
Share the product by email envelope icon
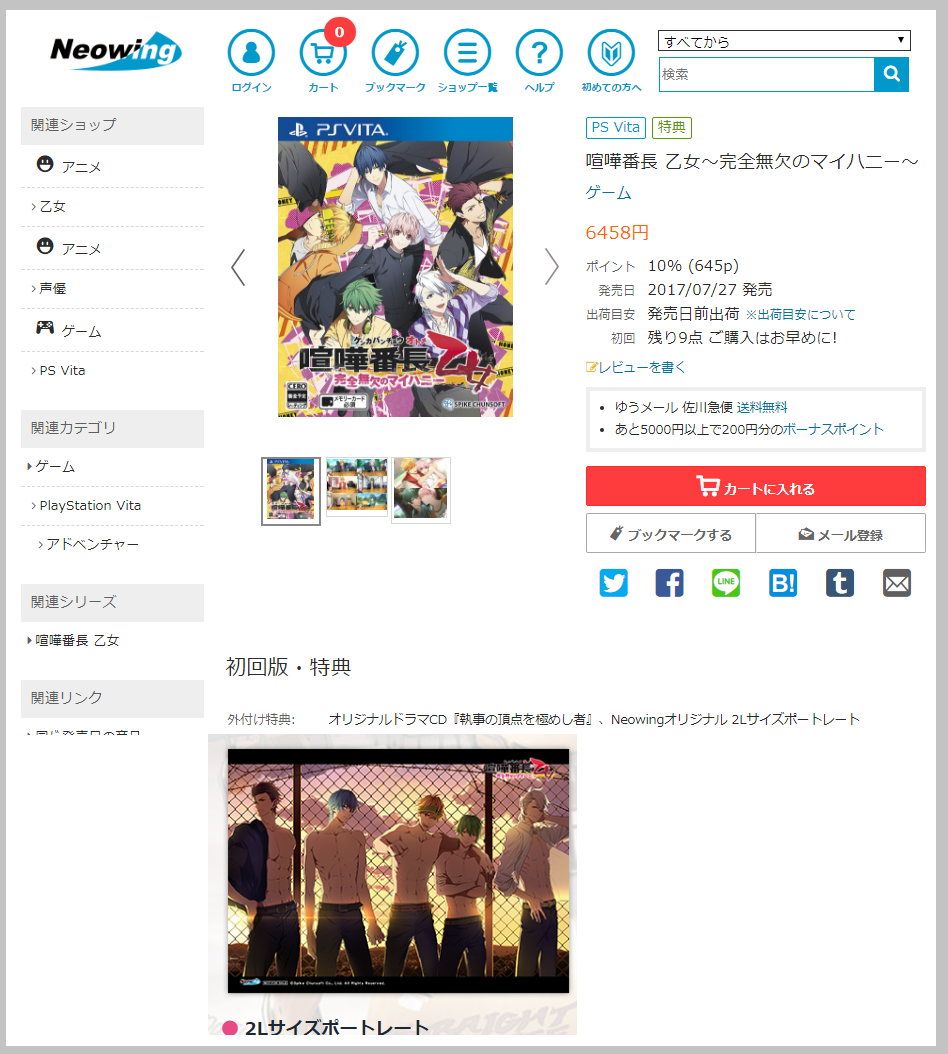click(897, 583)
